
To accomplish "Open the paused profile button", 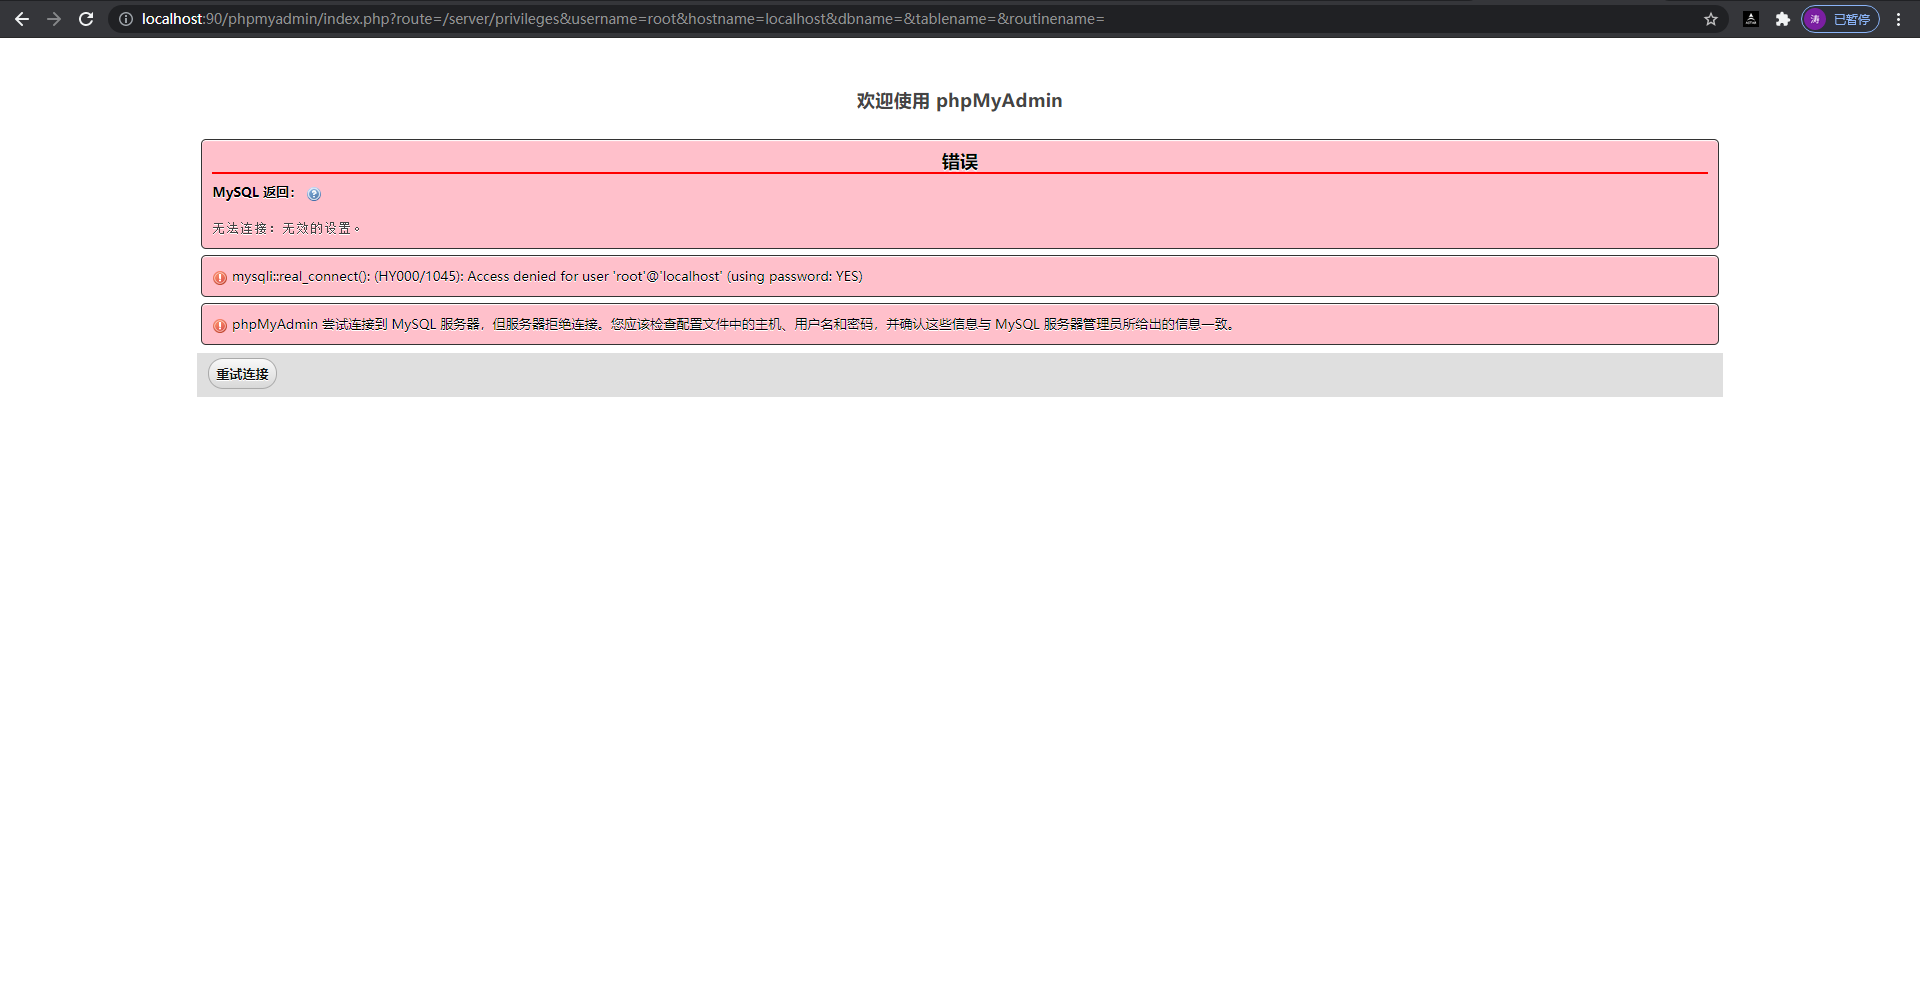I will (1840, 19).
